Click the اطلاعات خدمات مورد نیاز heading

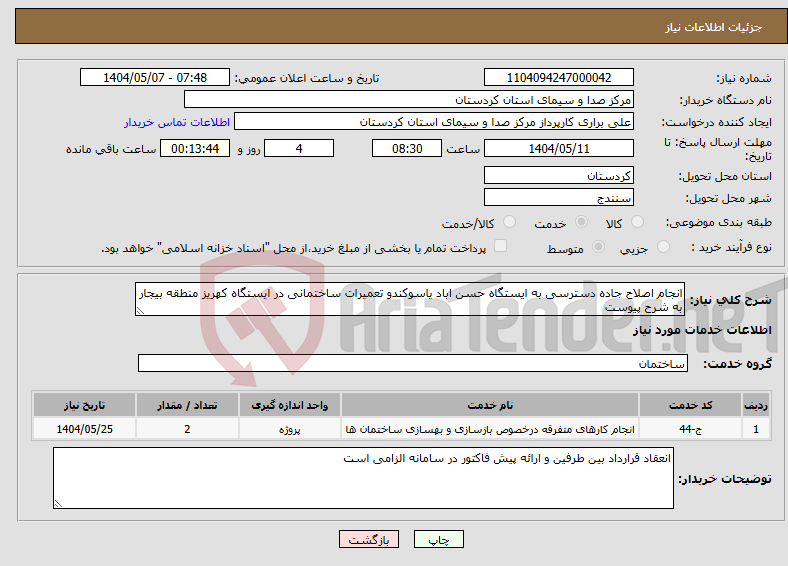pyautogui.click(x=702, y=330)
